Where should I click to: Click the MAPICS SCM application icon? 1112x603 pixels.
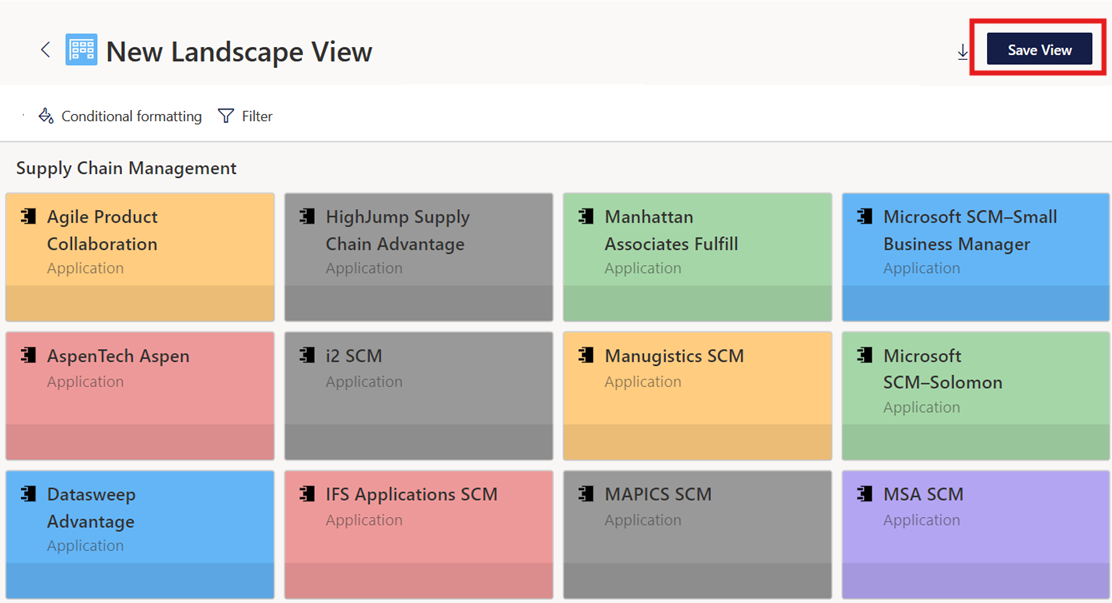(586, 494)
